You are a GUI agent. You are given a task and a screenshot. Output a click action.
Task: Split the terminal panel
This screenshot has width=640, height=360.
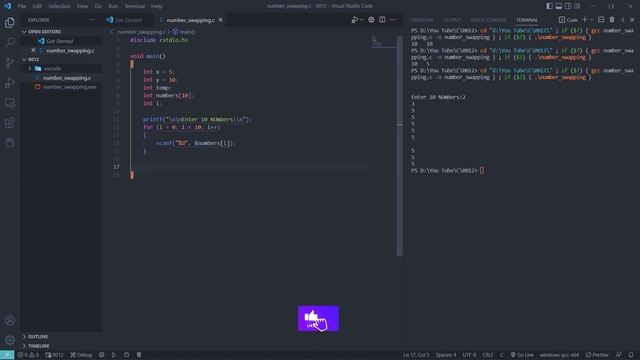pyautogui.click(x=601, y=20)
